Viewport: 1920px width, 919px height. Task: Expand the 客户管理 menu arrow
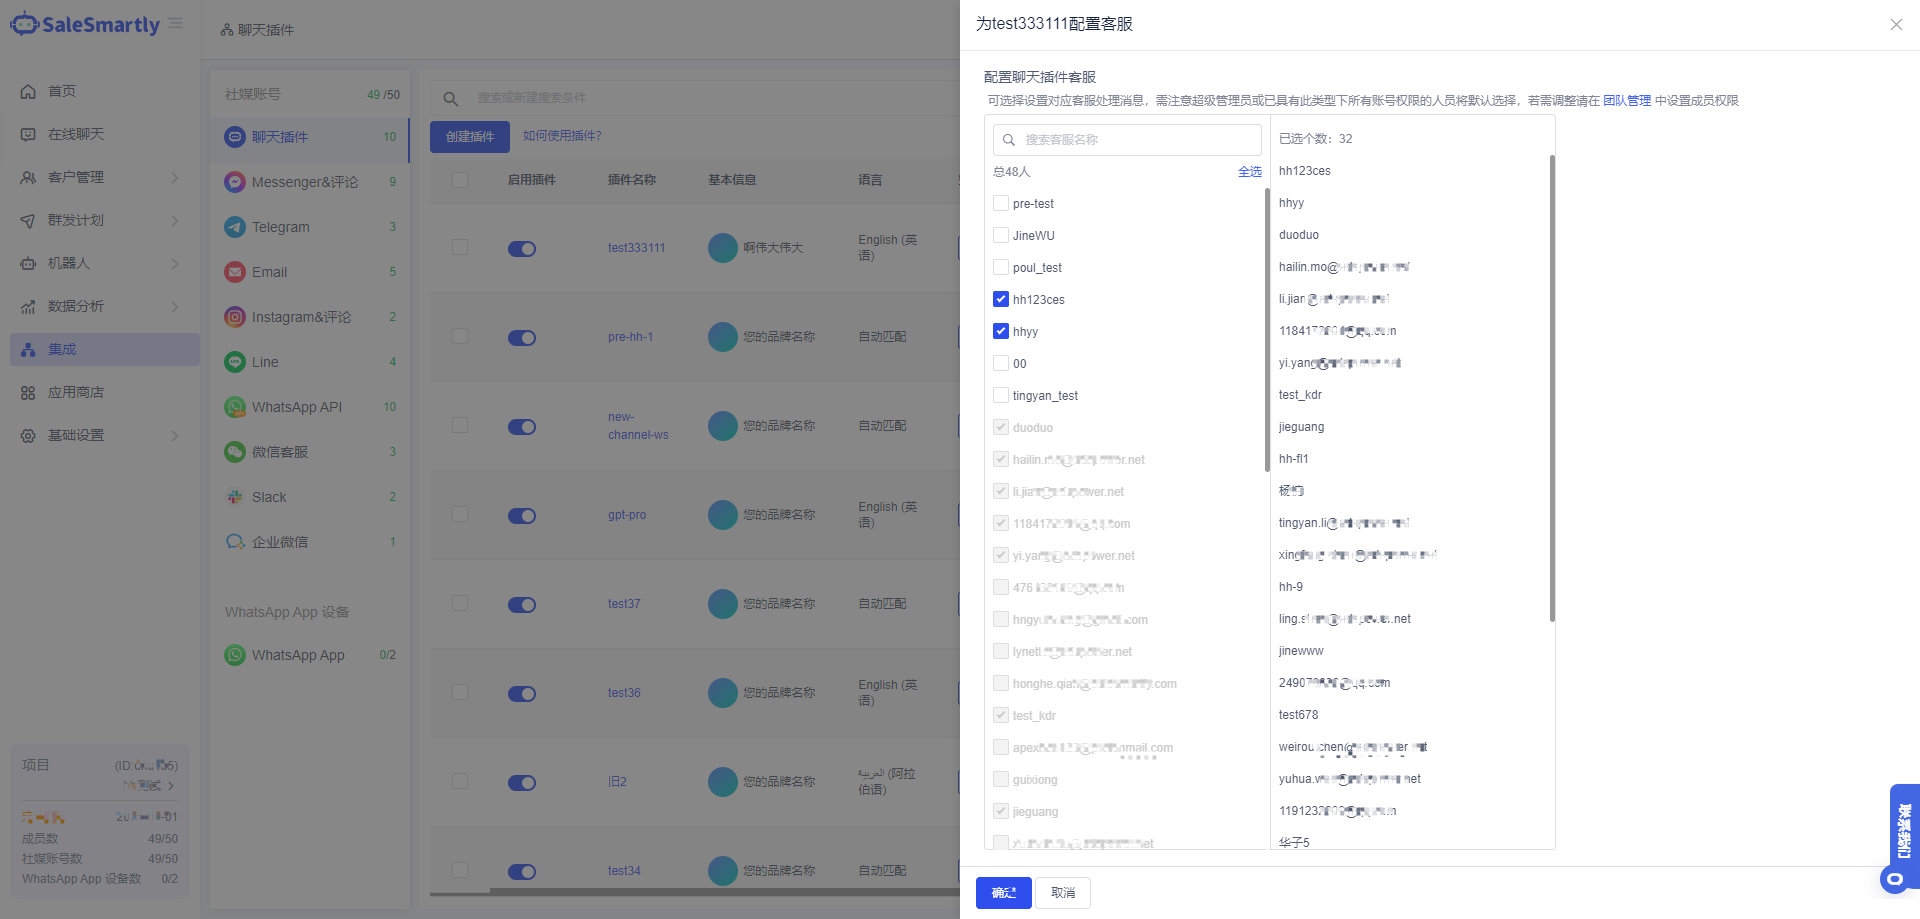coord(175,178)
